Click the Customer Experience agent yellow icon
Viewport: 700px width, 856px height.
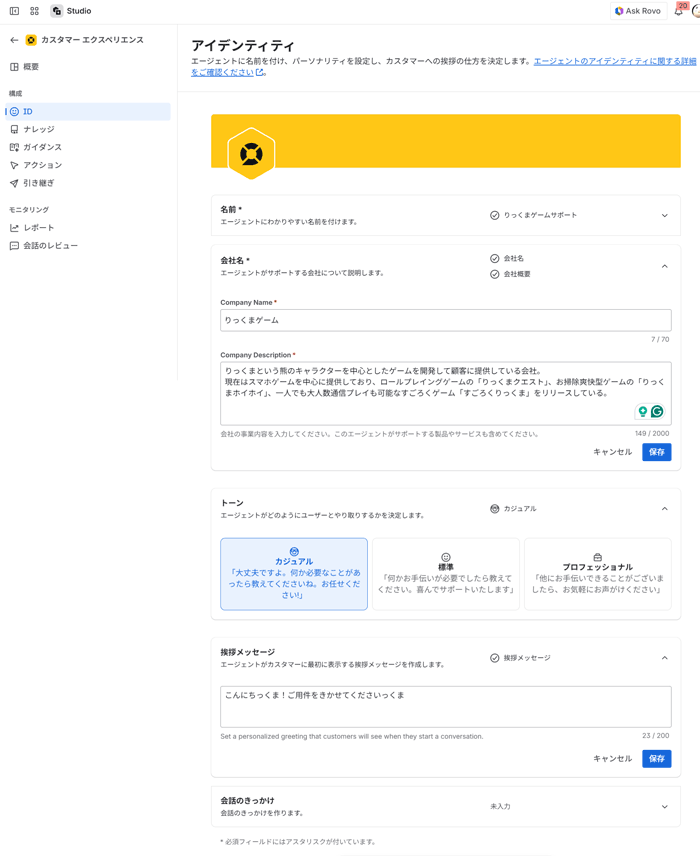(31, 40)
